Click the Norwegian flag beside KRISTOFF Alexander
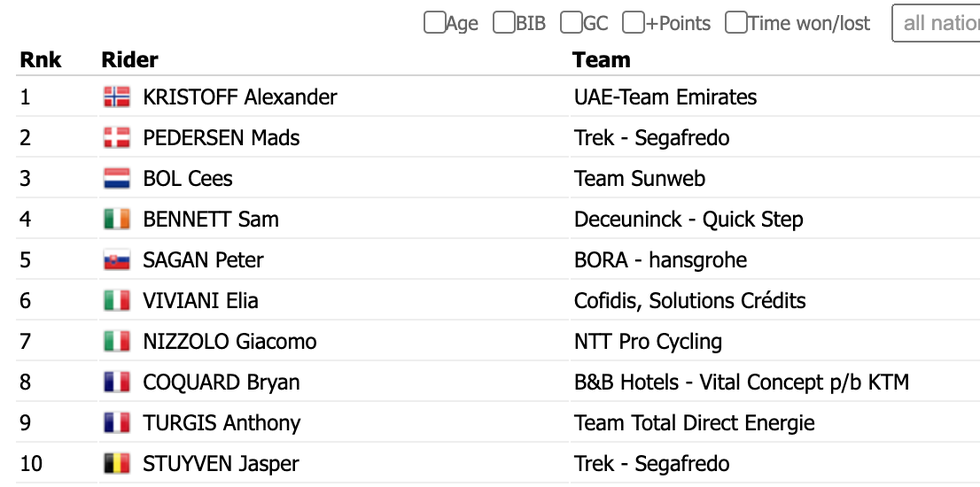Screen dimensions: 980x487 point(117,97)
